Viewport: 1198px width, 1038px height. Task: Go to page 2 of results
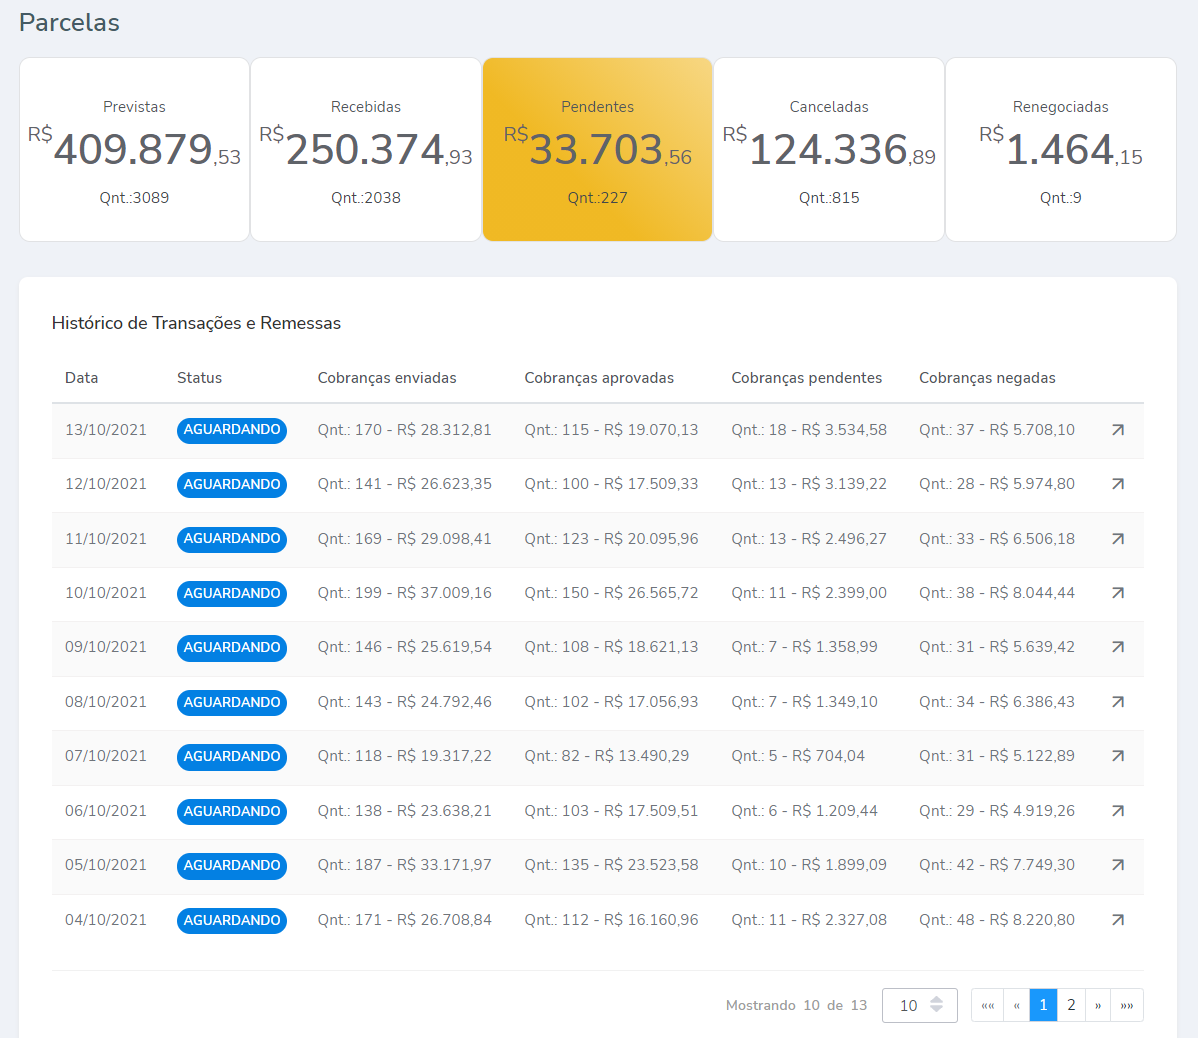1070,1005
